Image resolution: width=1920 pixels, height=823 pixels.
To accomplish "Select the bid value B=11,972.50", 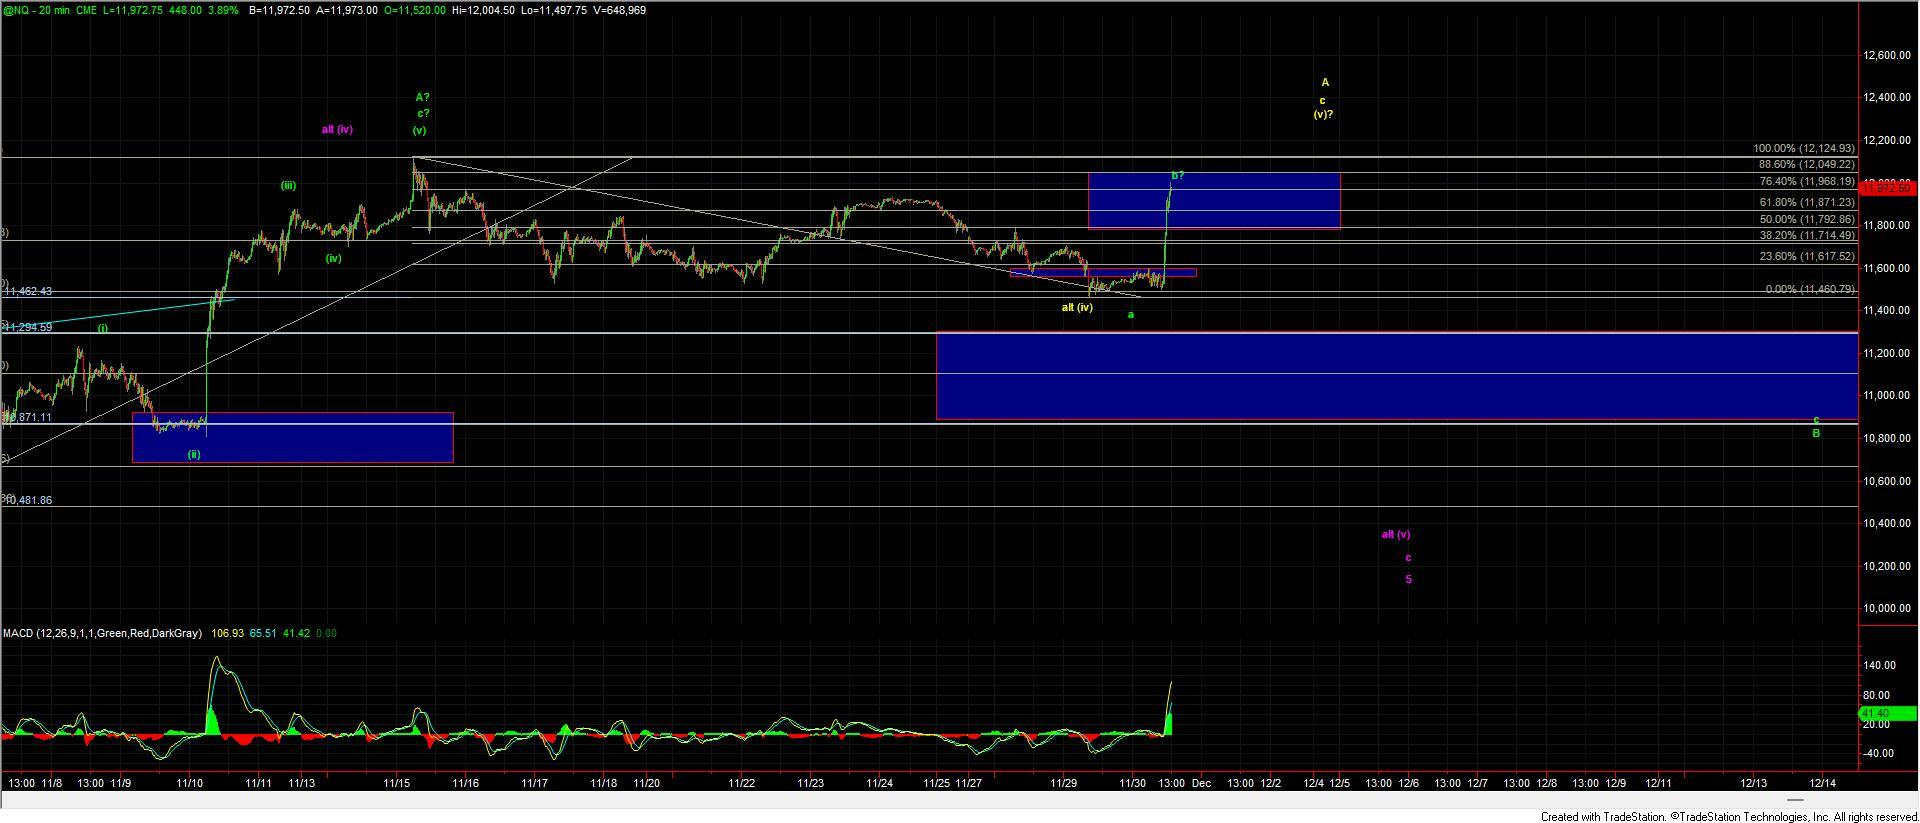I will click(279, 10).
